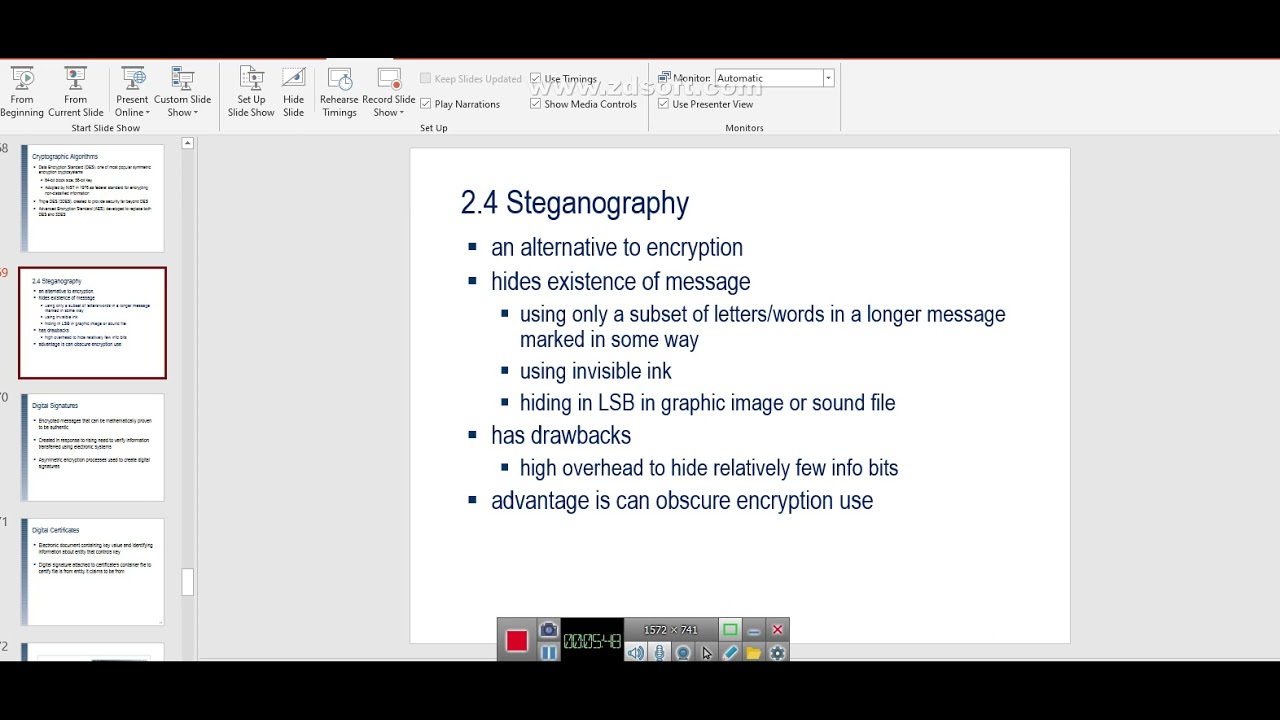Open Set Up Slide Show dialog
This screenshot has height=720, width=1280.
coord(251,92)
